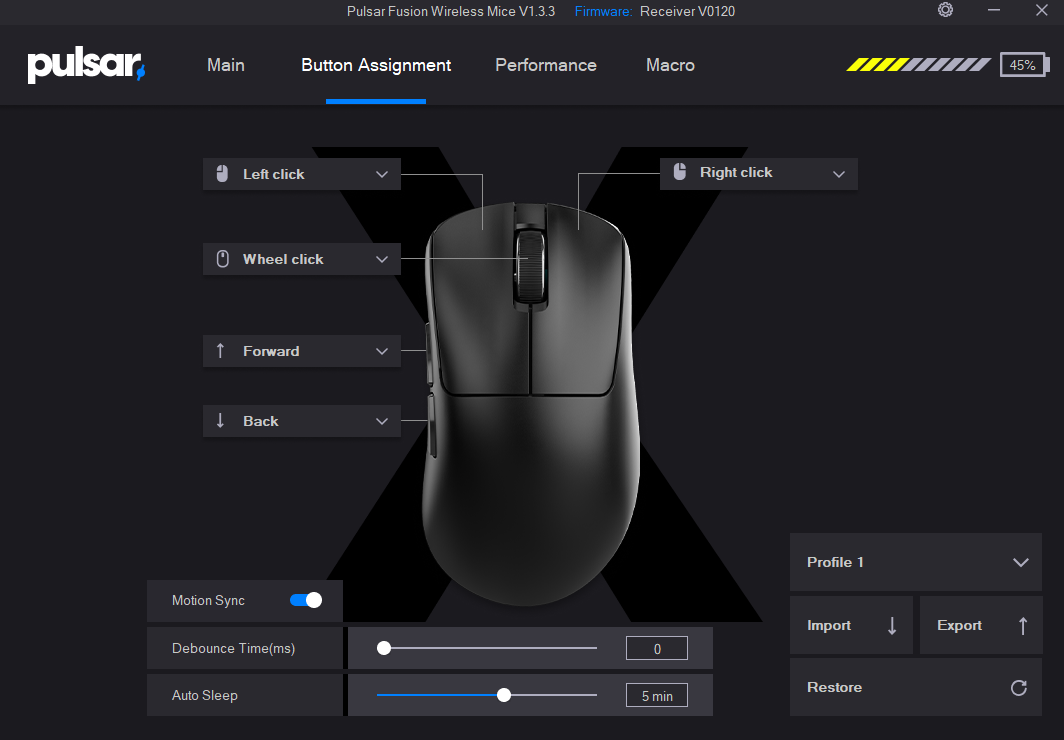This screenshot has height=740, width=1064.
Task: Click the Debounce Time slider handle
Action: pos(384,648)
